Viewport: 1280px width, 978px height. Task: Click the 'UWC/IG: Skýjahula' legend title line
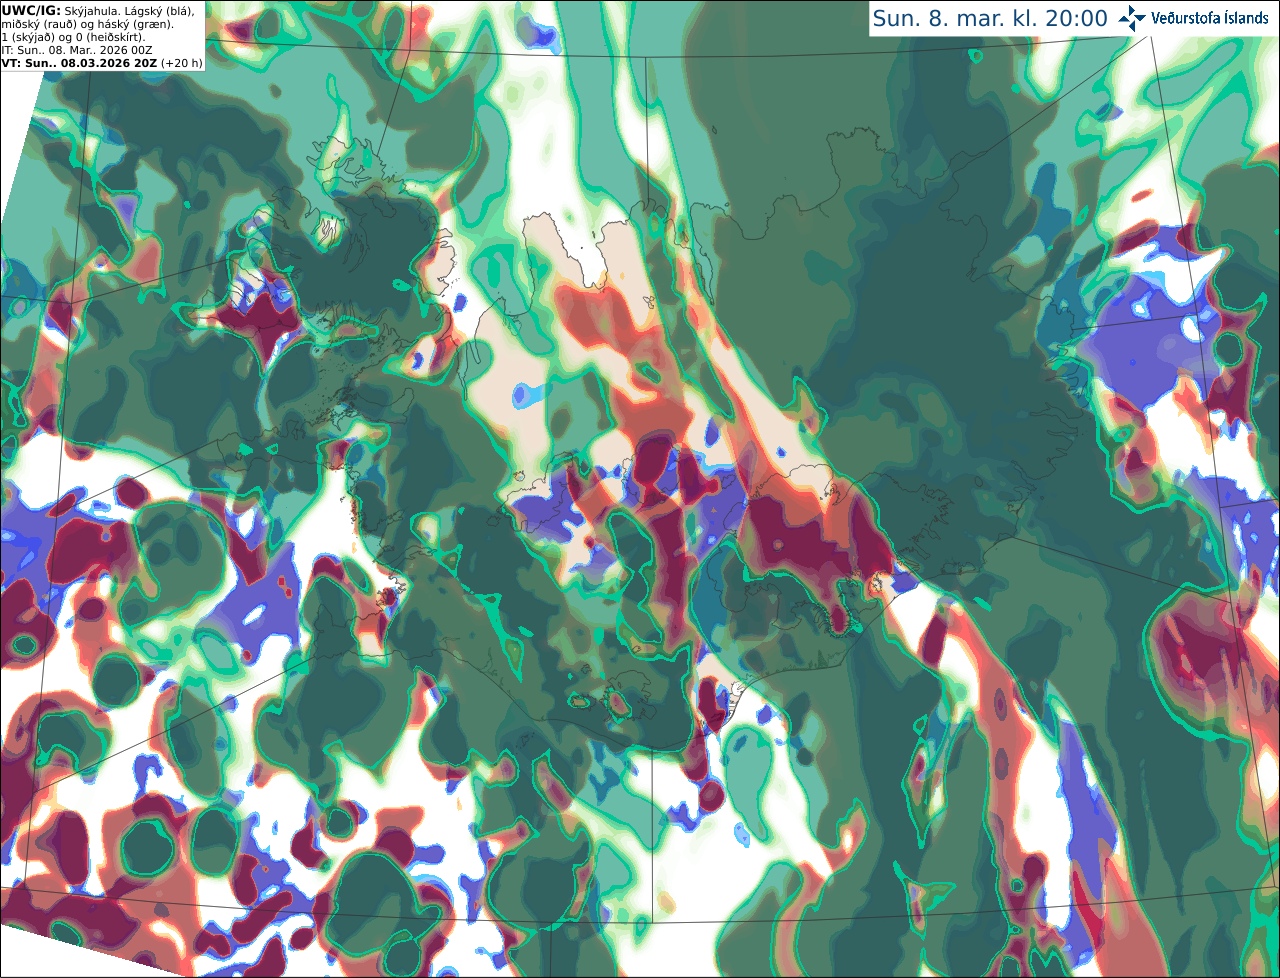[98, 10]
